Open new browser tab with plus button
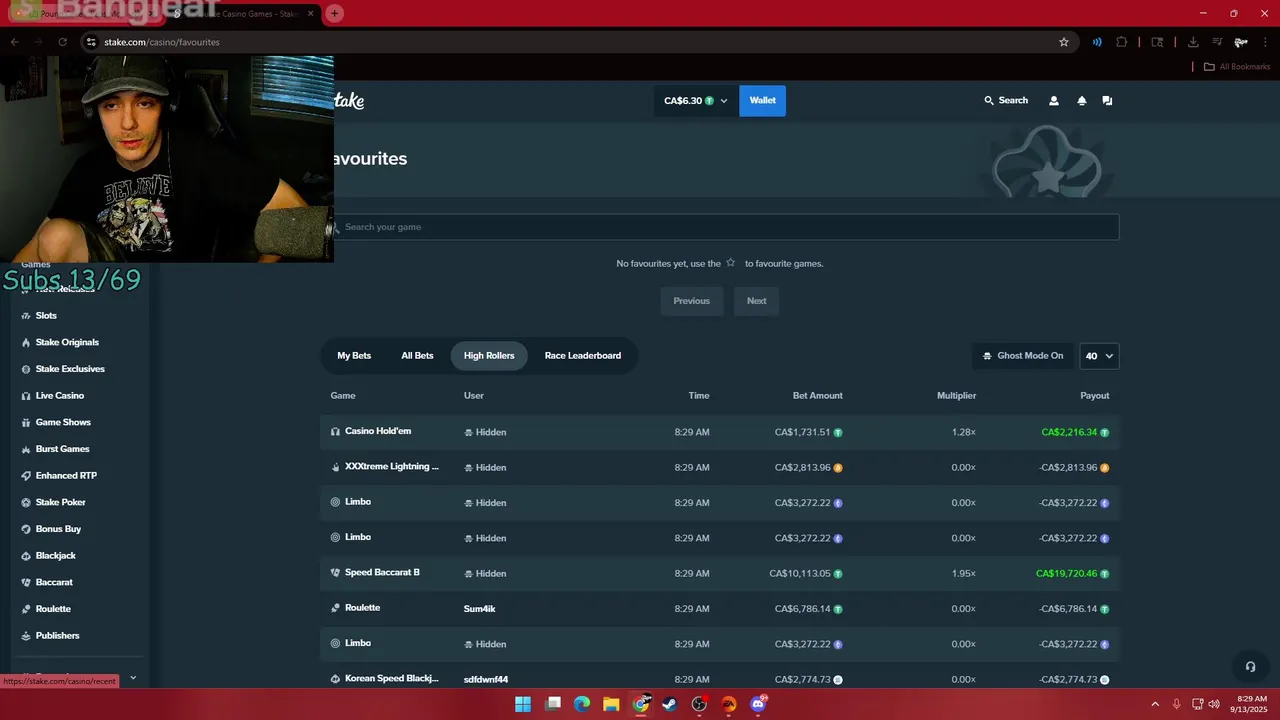Screen dimensions: 1280x720 tap(334, 13)
